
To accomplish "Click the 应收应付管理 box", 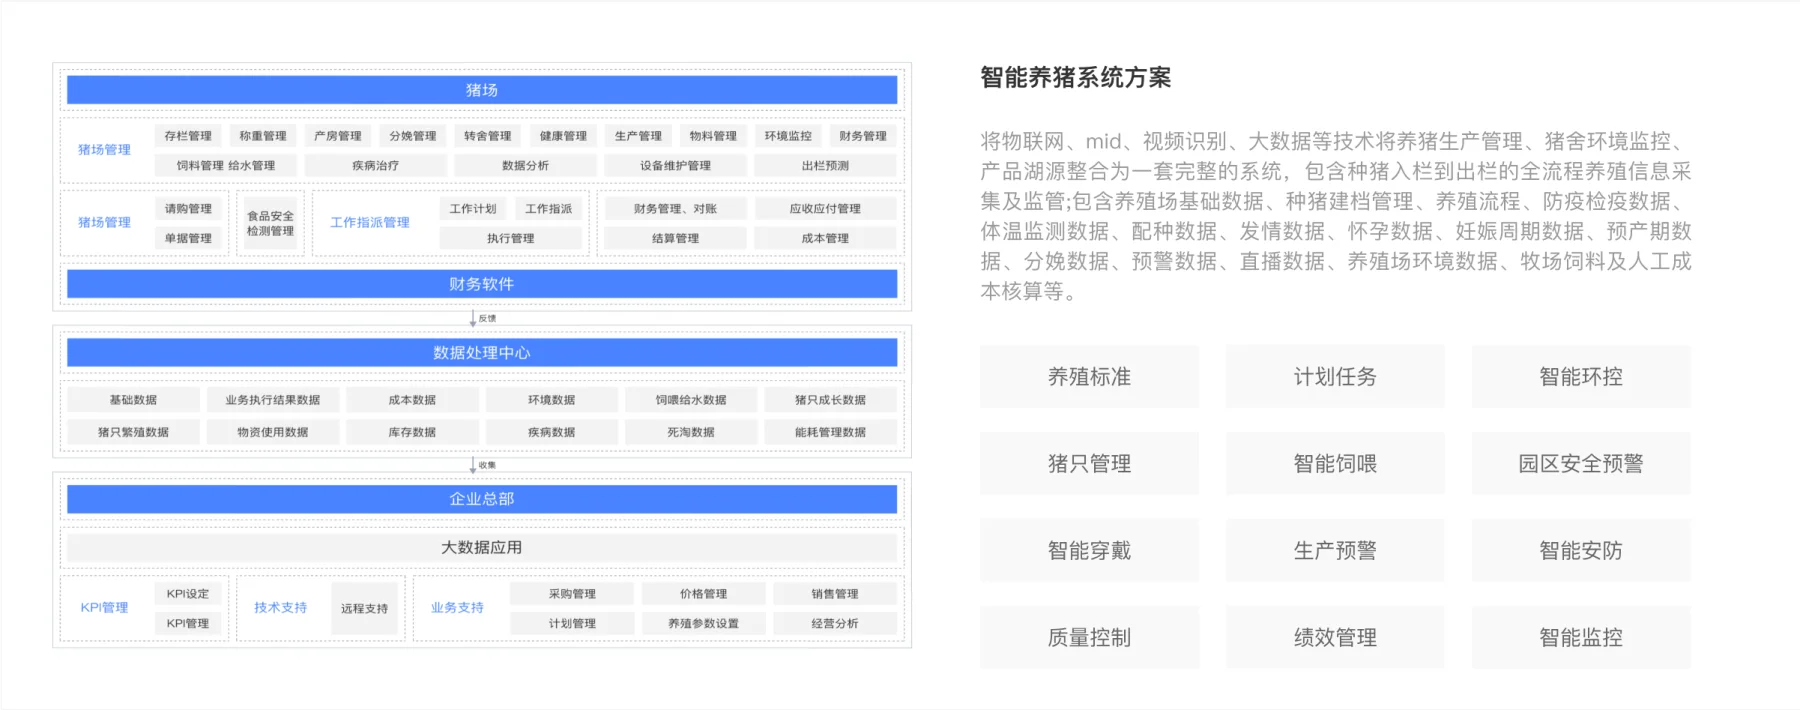I will click(826, 209).
